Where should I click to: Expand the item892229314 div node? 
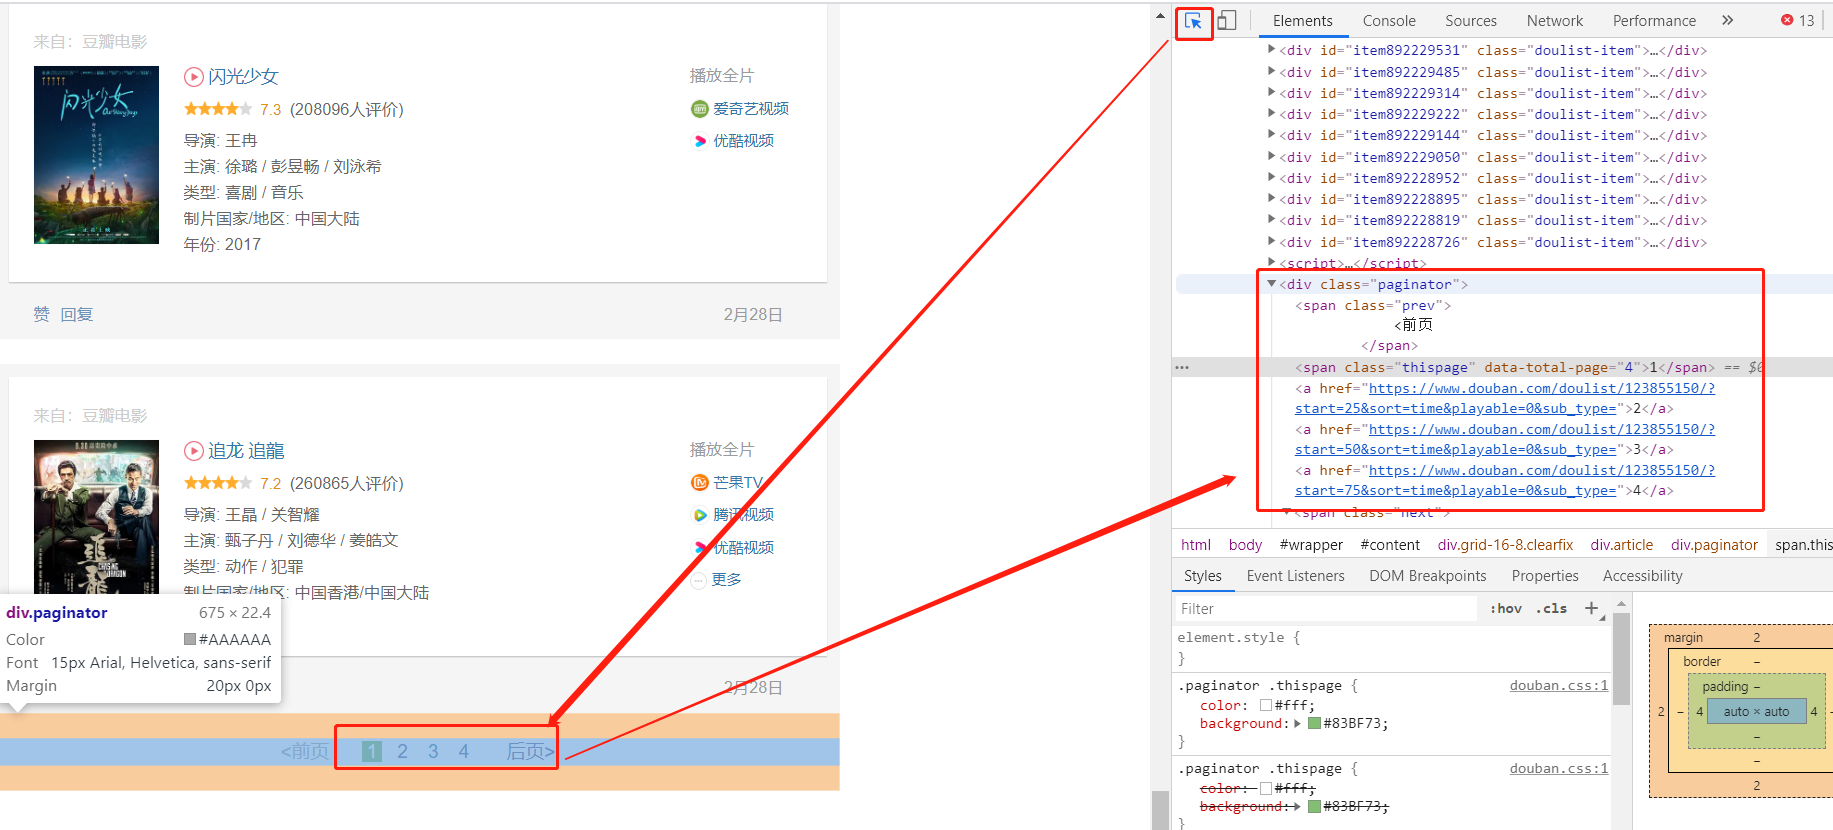pos(1272,92)
